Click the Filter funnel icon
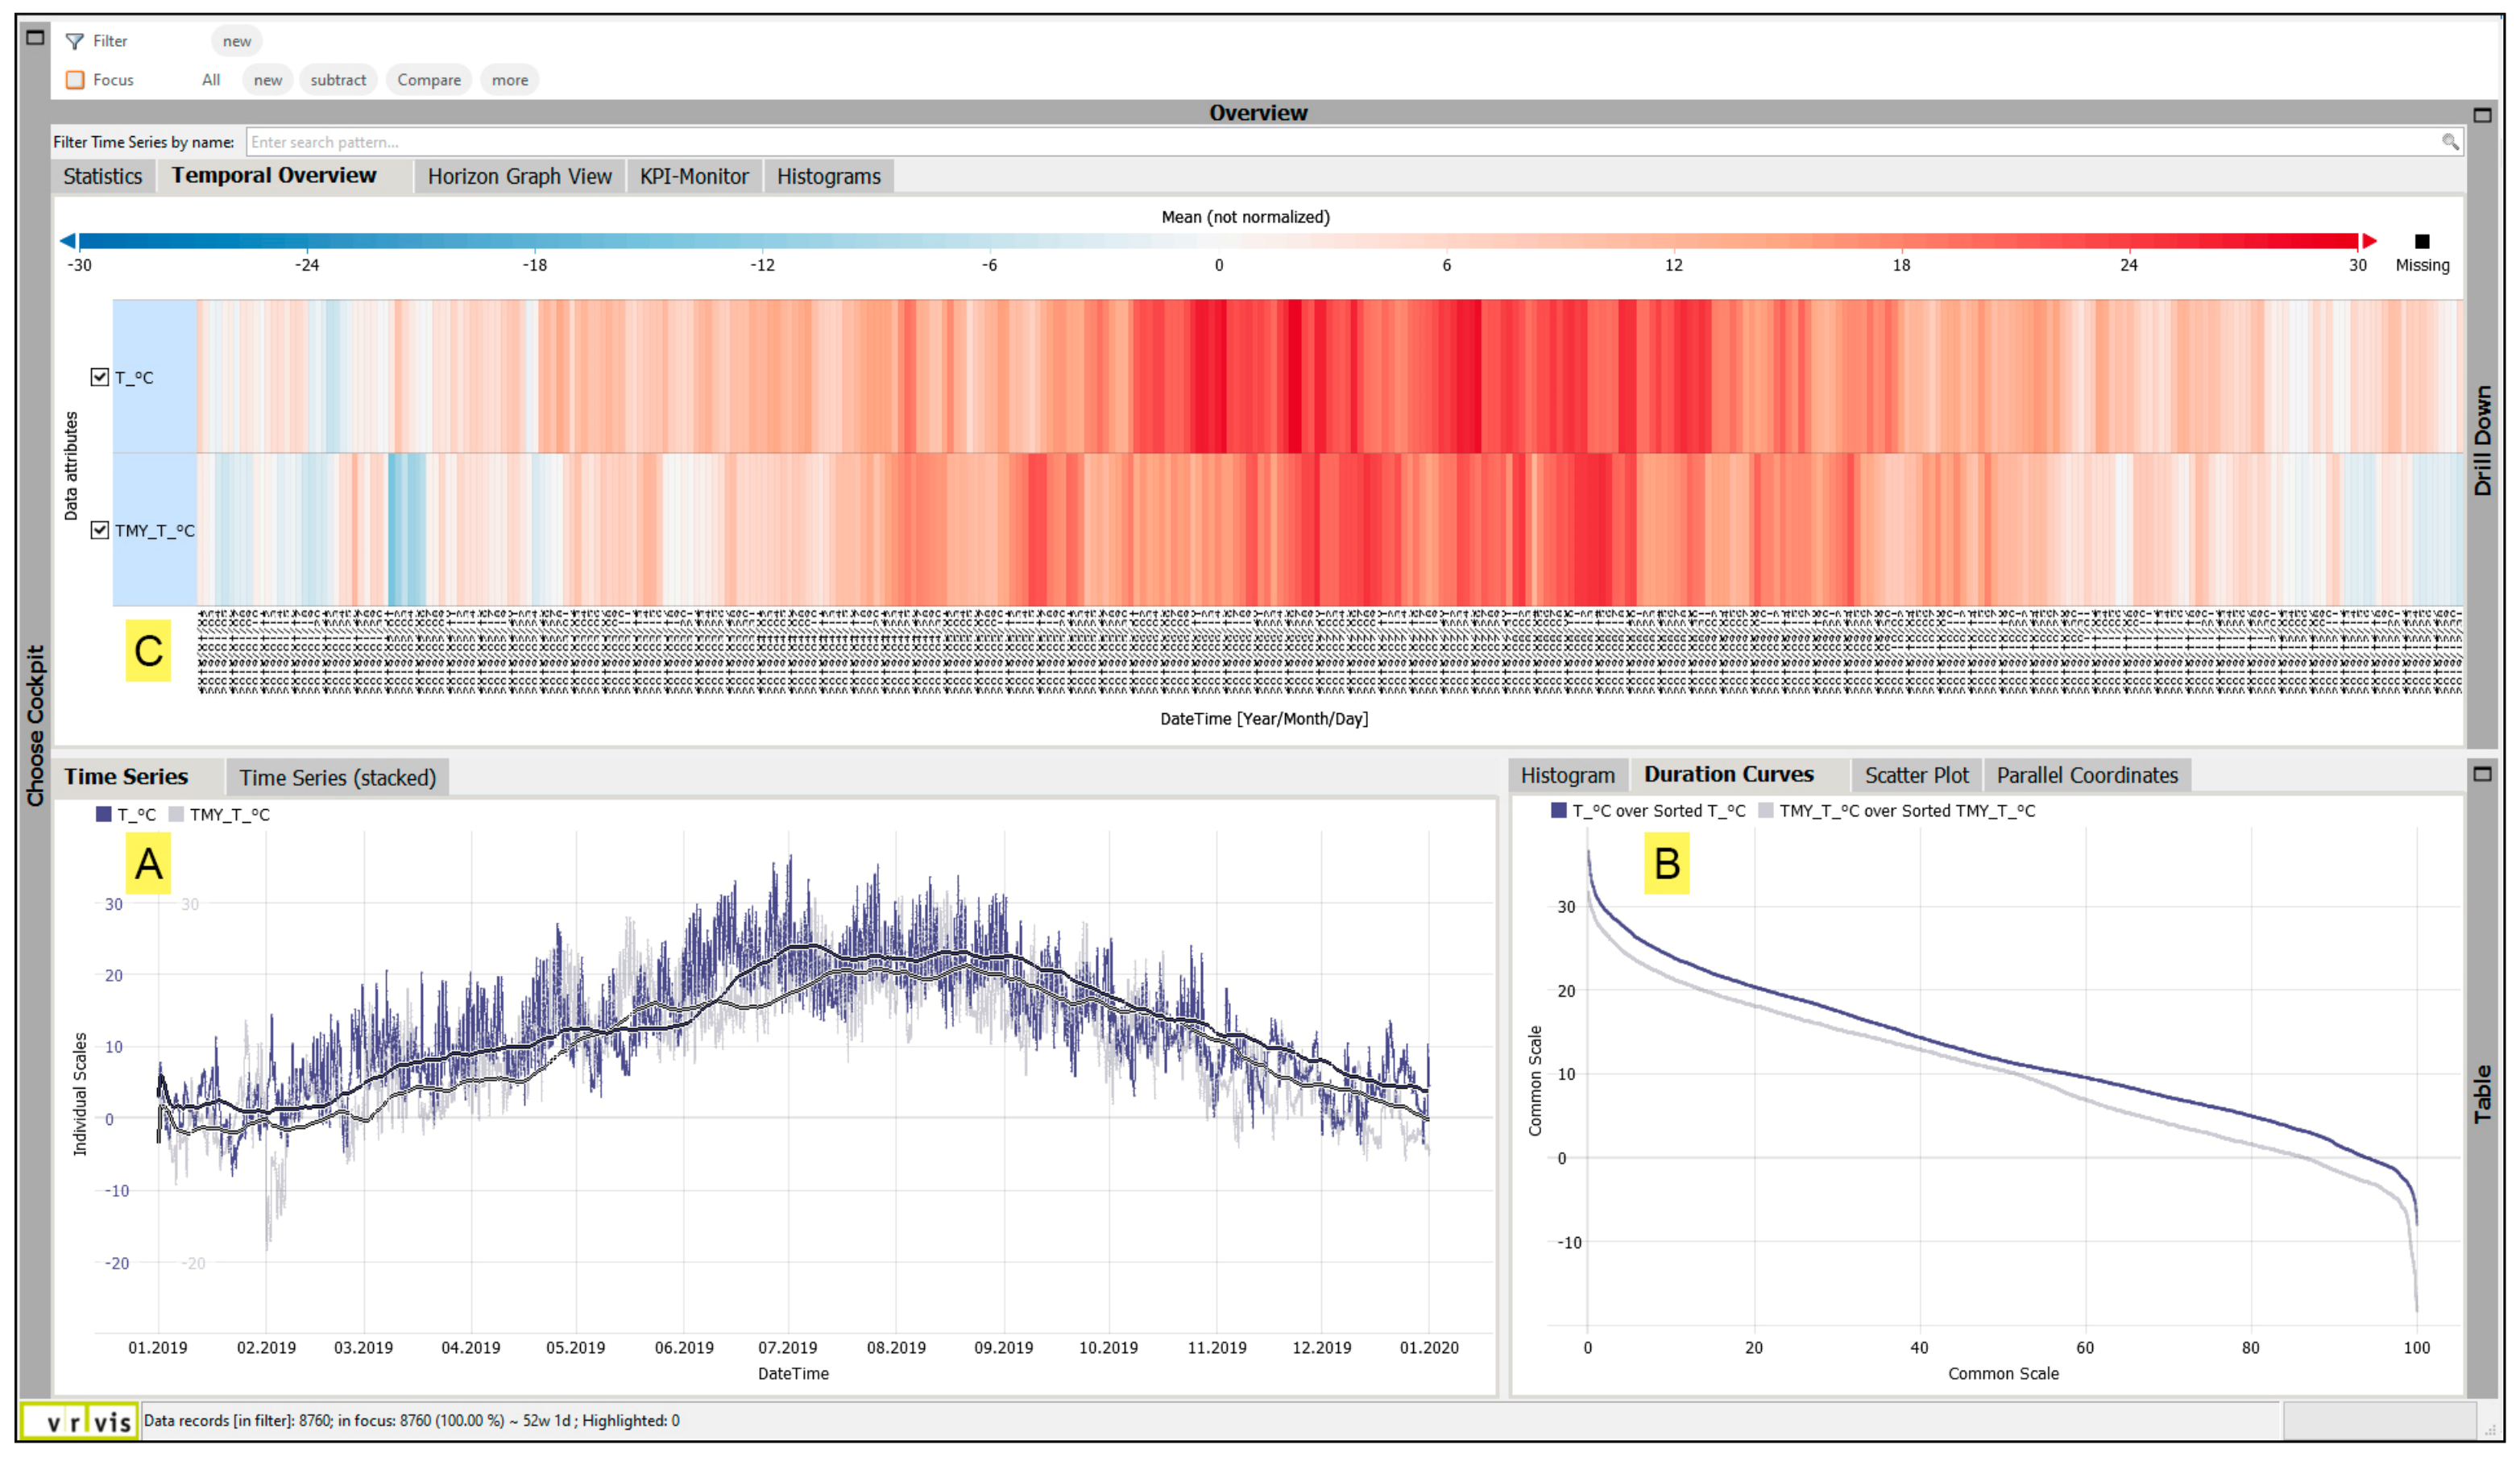2520x1457 pixels. coord(74,41)
